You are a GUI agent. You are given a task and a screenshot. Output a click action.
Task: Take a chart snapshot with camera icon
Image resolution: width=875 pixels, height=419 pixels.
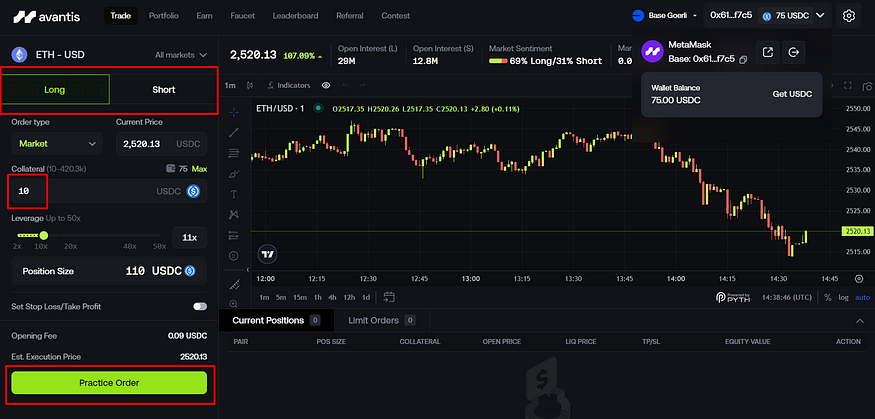tap(867, 86)
